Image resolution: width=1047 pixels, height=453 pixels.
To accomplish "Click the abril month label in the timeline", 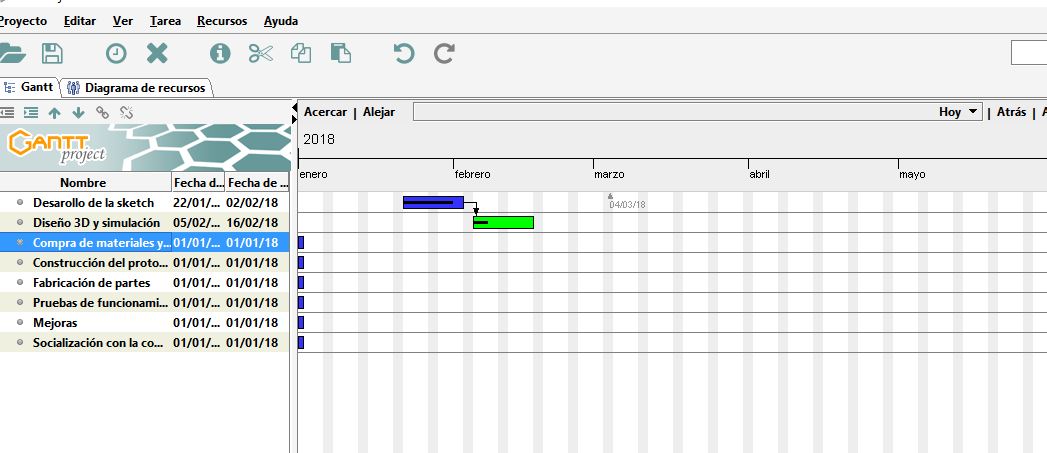I will click(x=759, y=174).
